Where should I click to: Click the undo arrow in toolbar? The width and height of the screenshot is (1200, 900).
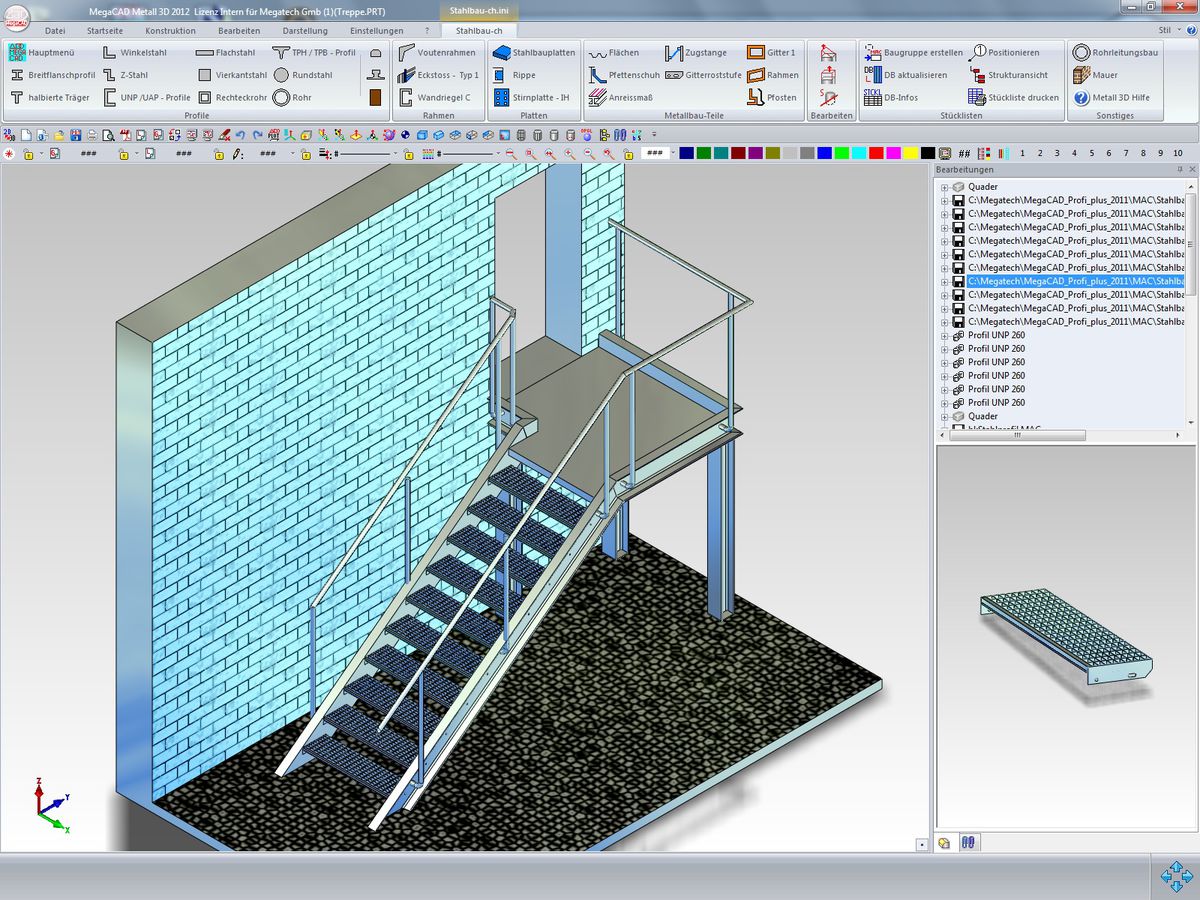pyautogui.click(x=240, y=135)
